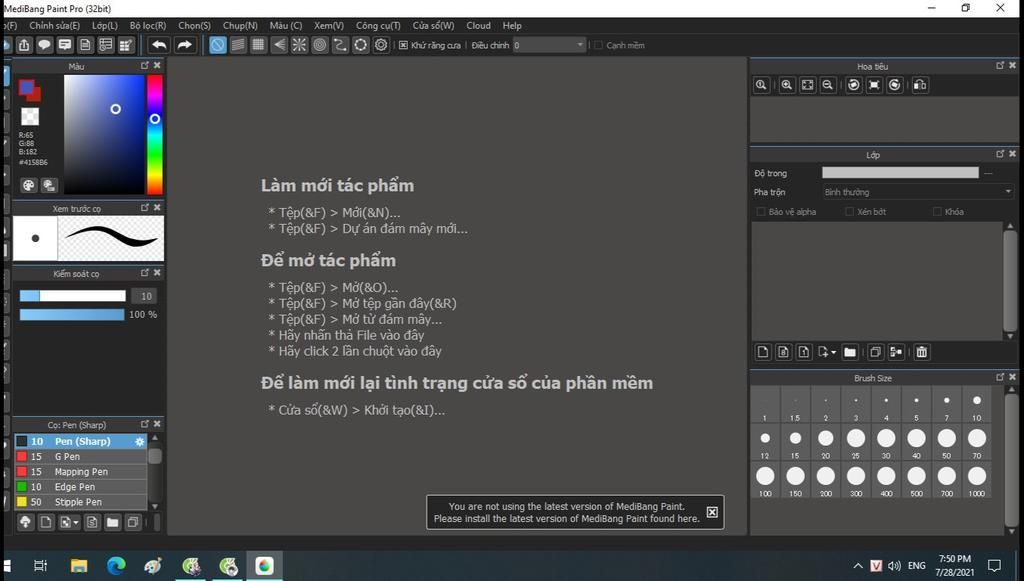This screenshot has height=581, width=1024.
Task: Click the Redo arrow in the toolbar
Action: click(185, 45)
